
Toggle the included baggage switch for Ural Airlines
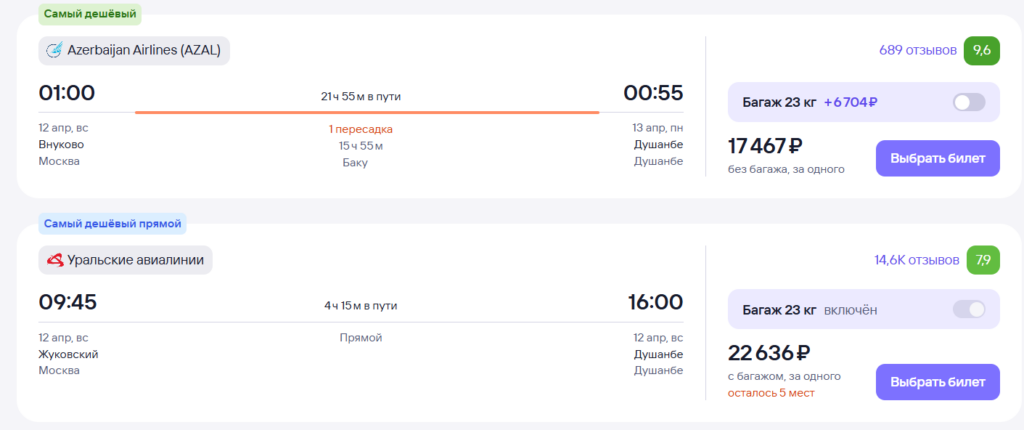click(969, 309)
